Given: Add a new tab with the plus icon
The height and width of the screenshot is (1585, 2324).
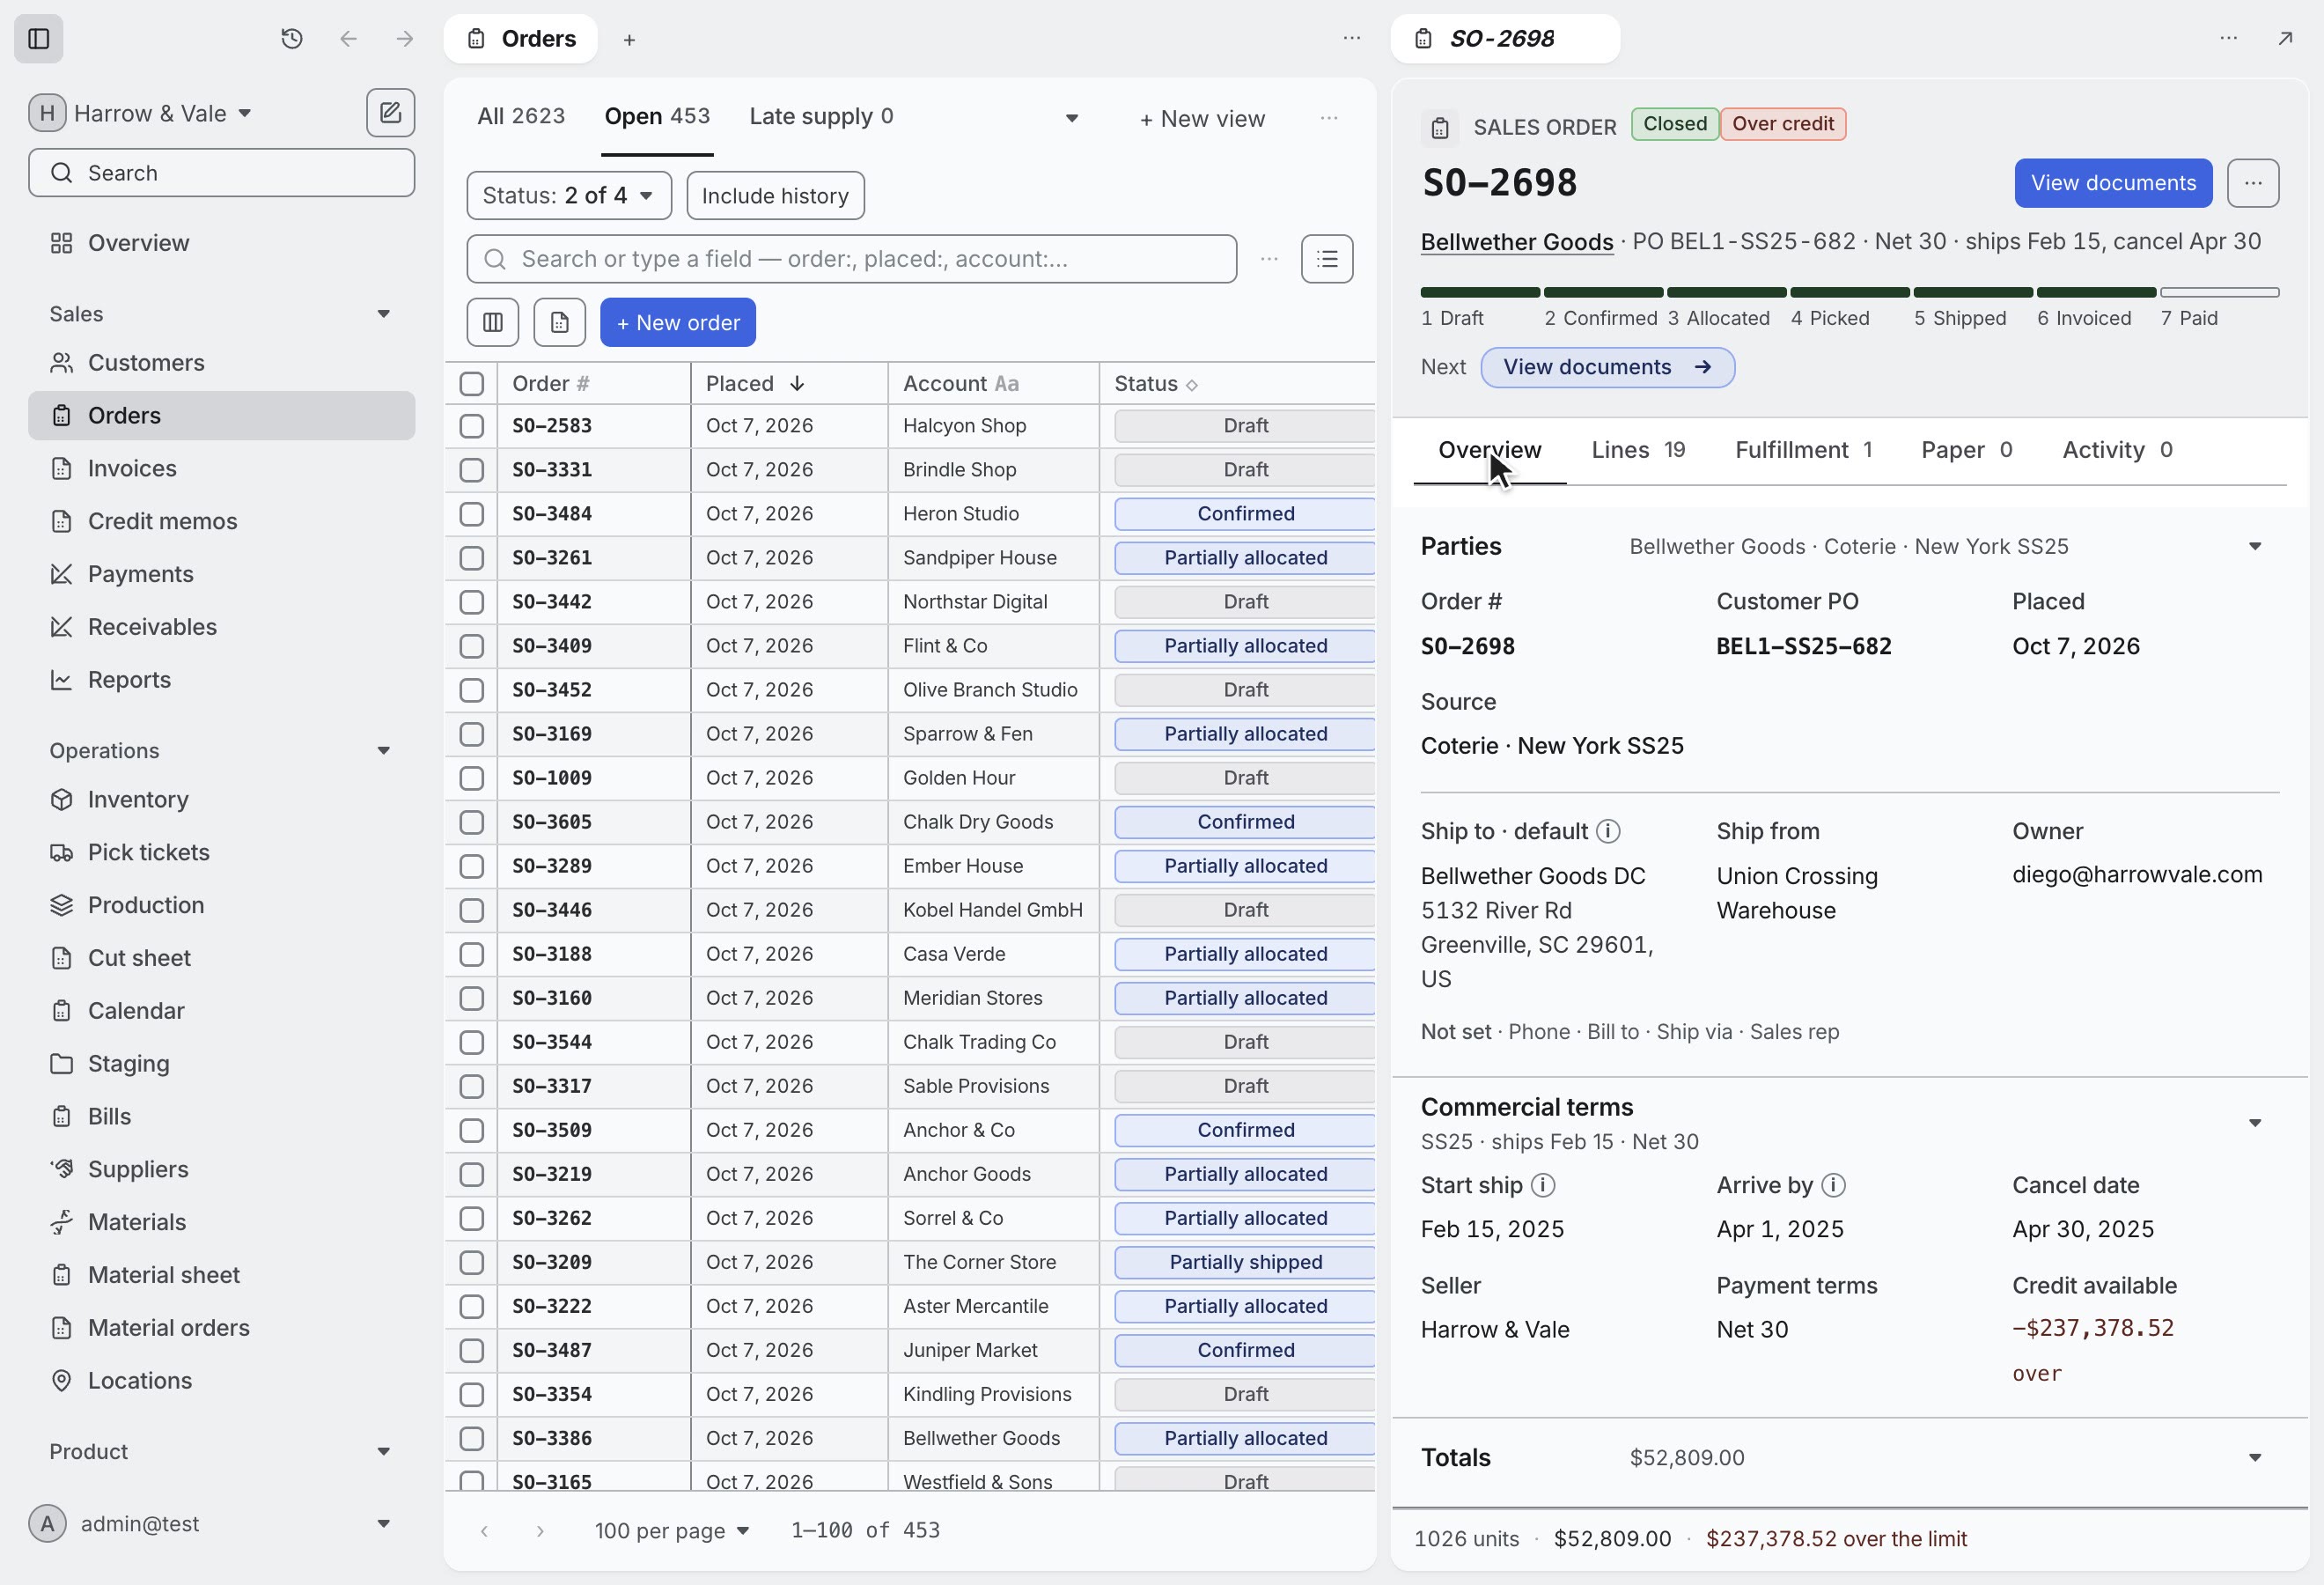Looking at the screenshot, I should point(629,40).
